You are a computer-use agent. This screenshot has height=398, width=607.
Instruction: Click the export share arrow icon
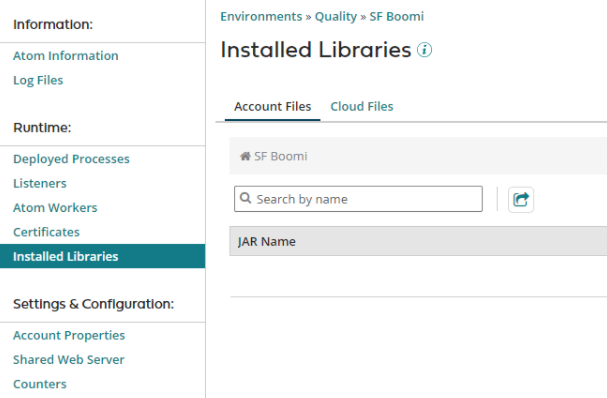coord(521,200)
